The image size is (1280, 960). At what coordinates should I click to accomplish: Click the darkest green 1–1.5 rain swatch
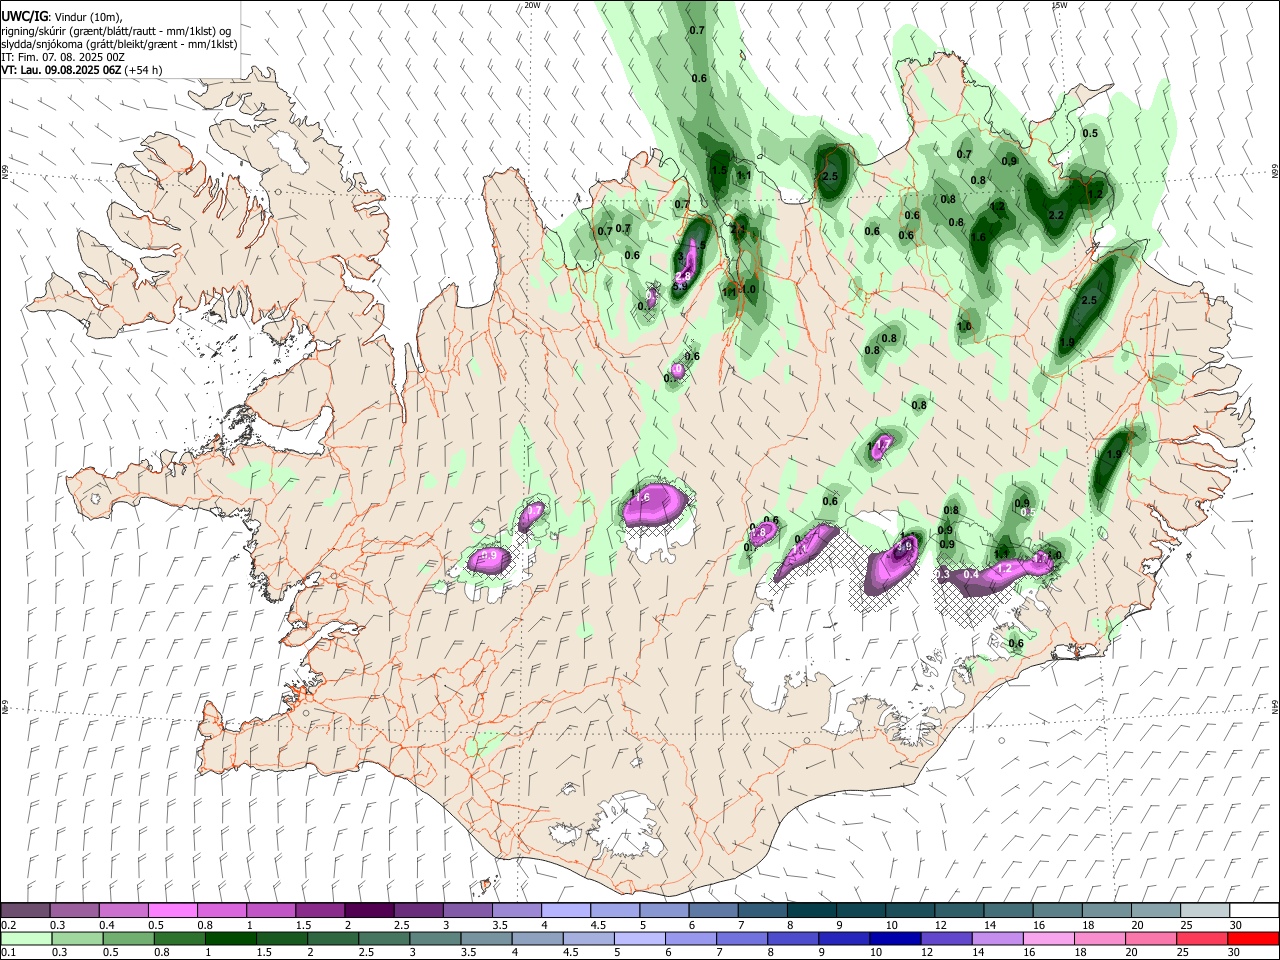[x=230, y=938]
